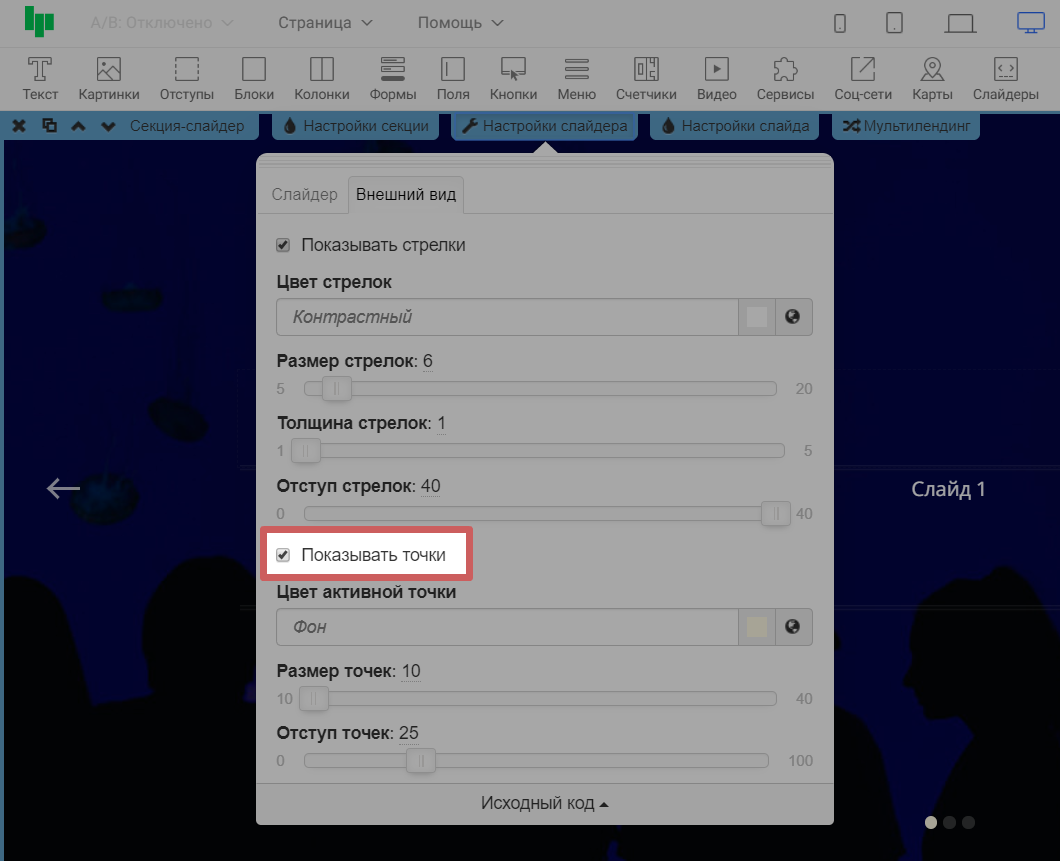
Task: Open Настройки секции settings
Action: tap(356, 126)
